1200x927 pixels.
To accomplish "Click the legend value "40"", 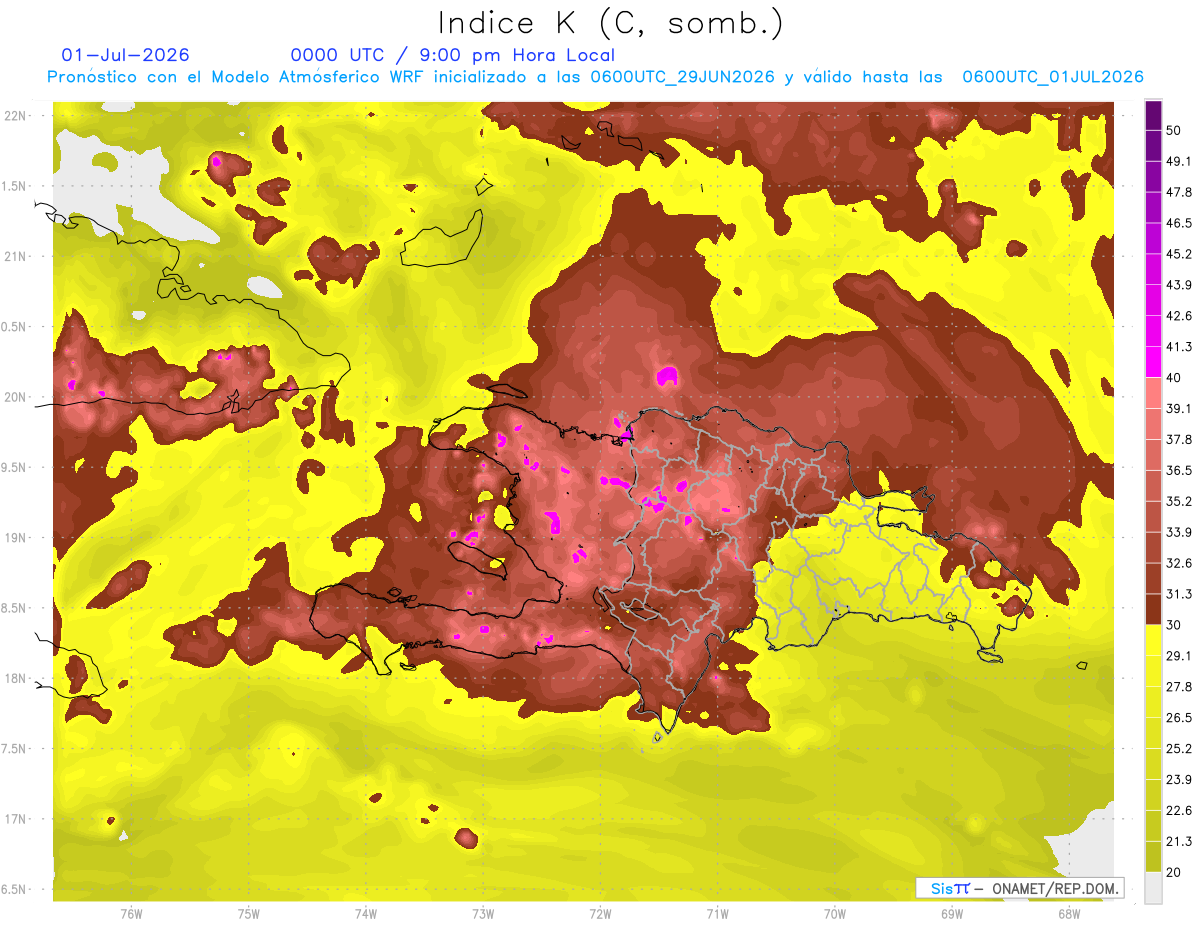I will (x=1175, y=378).
